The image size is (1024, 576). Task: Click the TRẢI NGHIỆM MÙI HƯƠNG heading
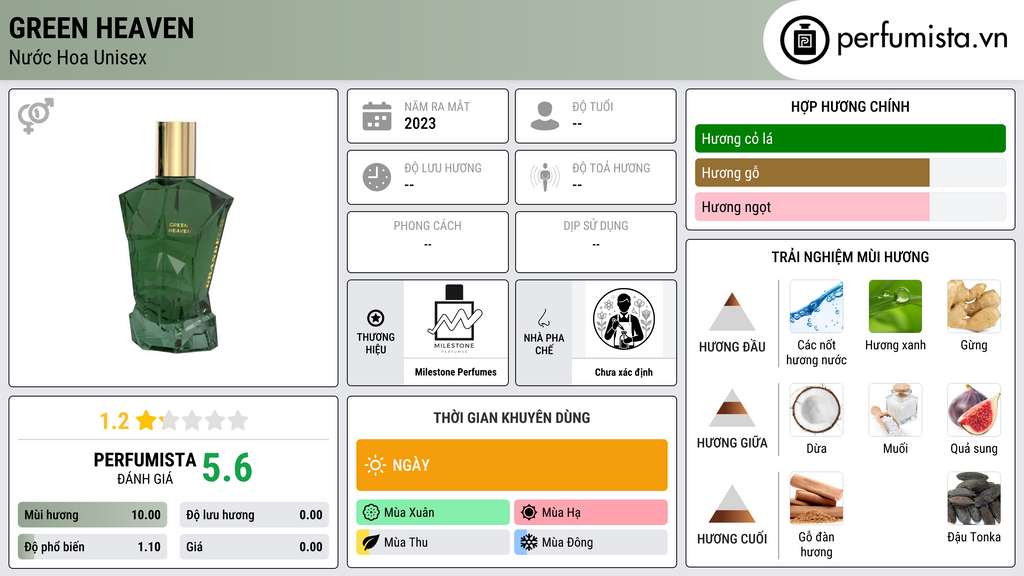click(x=850, y=257)
